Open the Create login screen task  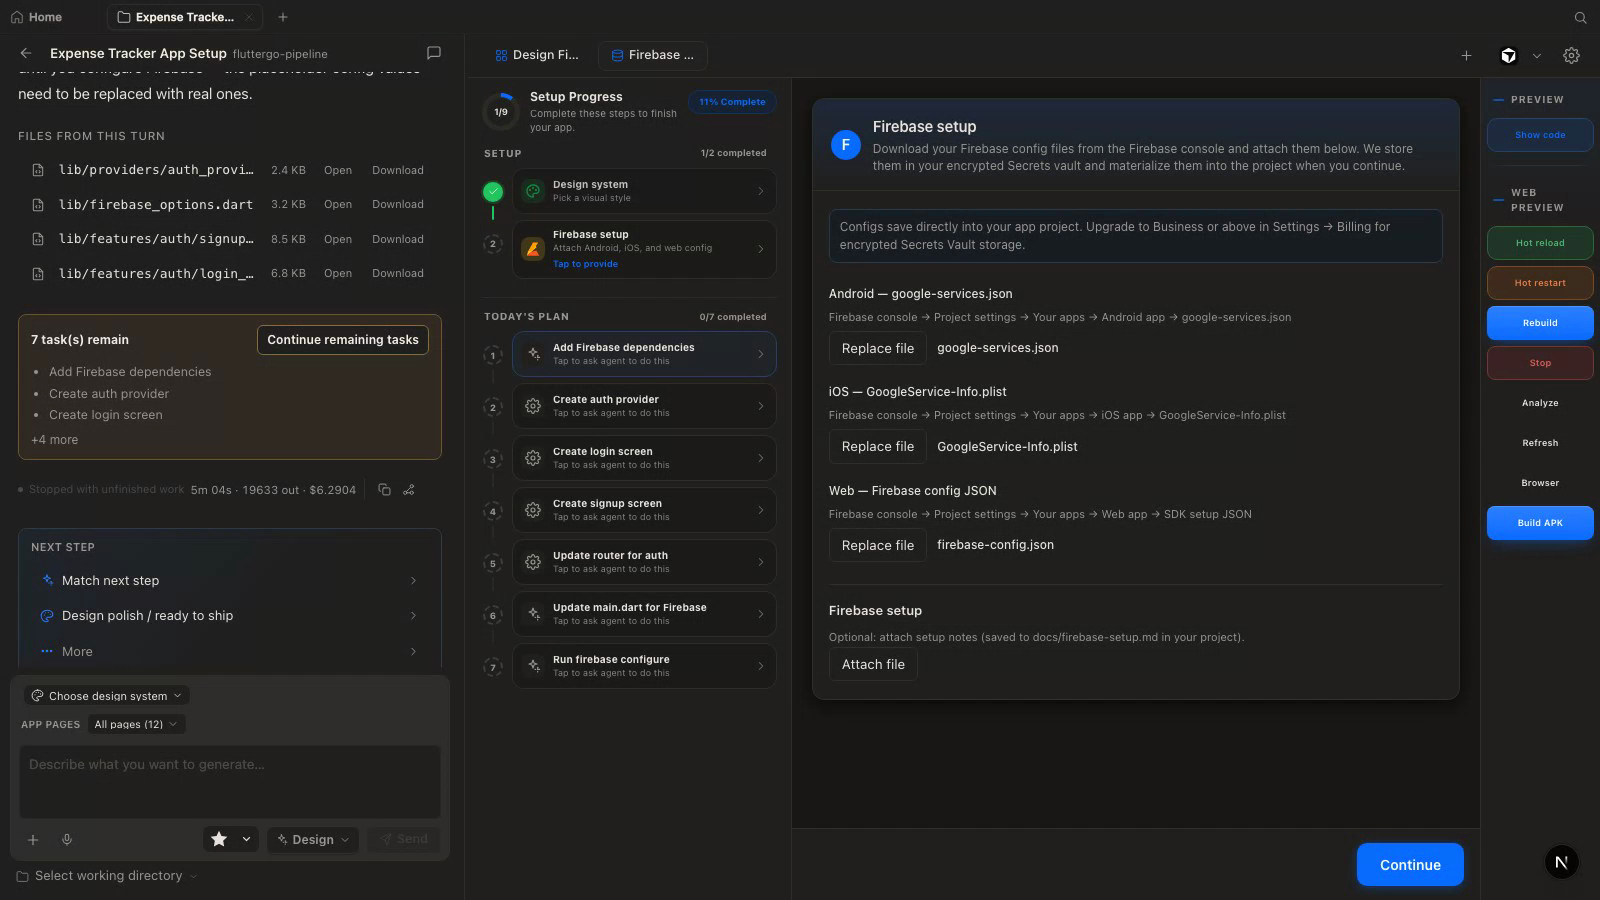tap(644, 458)
